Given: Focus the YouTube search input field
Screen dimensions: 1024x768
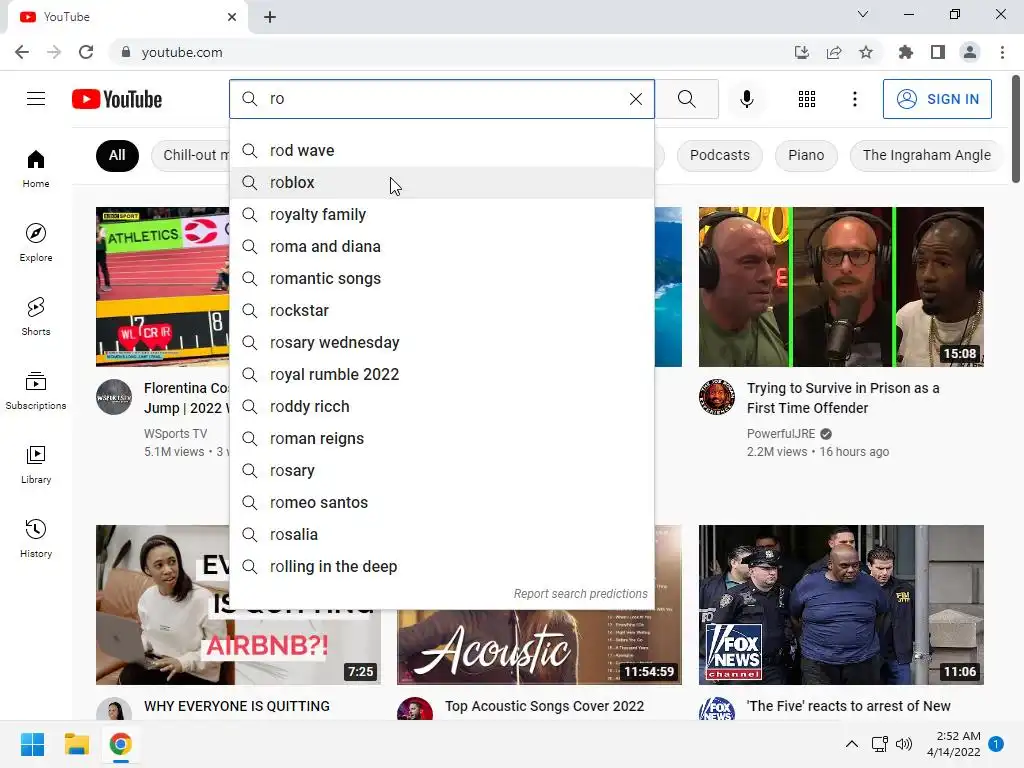Looking at the screenshot, I should (x=444, y=99).
